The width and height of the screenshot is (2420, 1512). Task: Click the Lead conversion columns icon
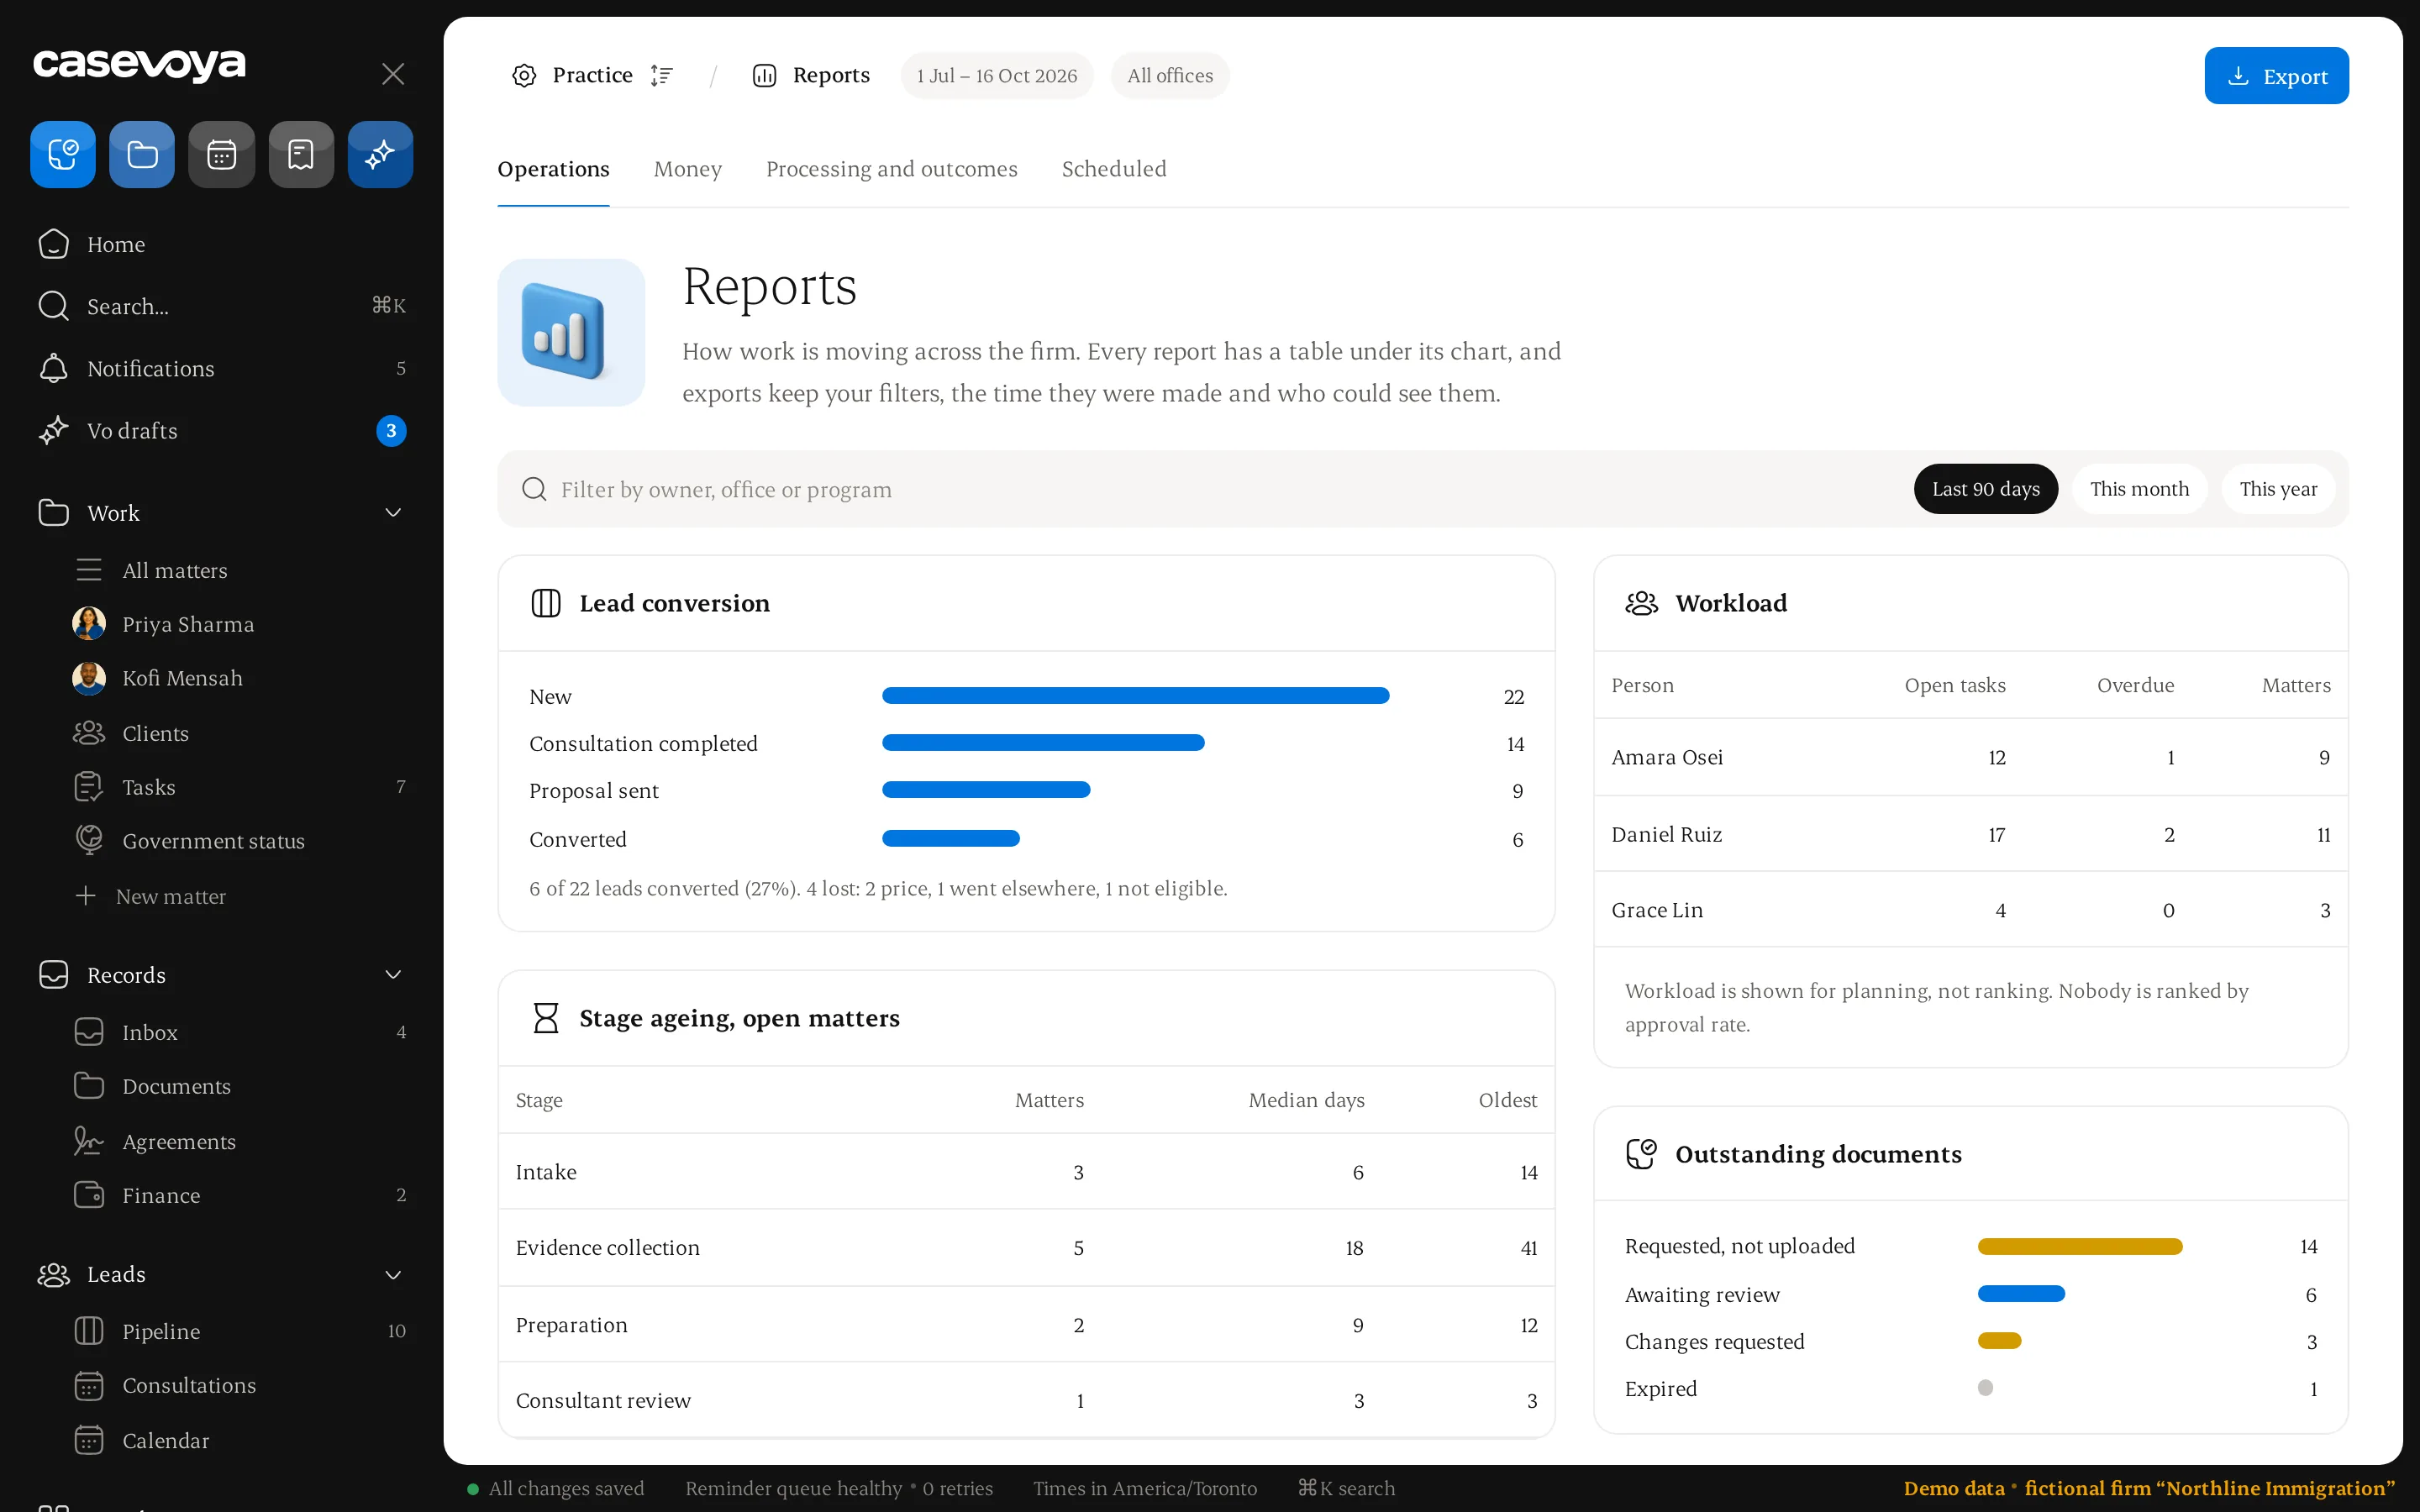click(546, 603)
